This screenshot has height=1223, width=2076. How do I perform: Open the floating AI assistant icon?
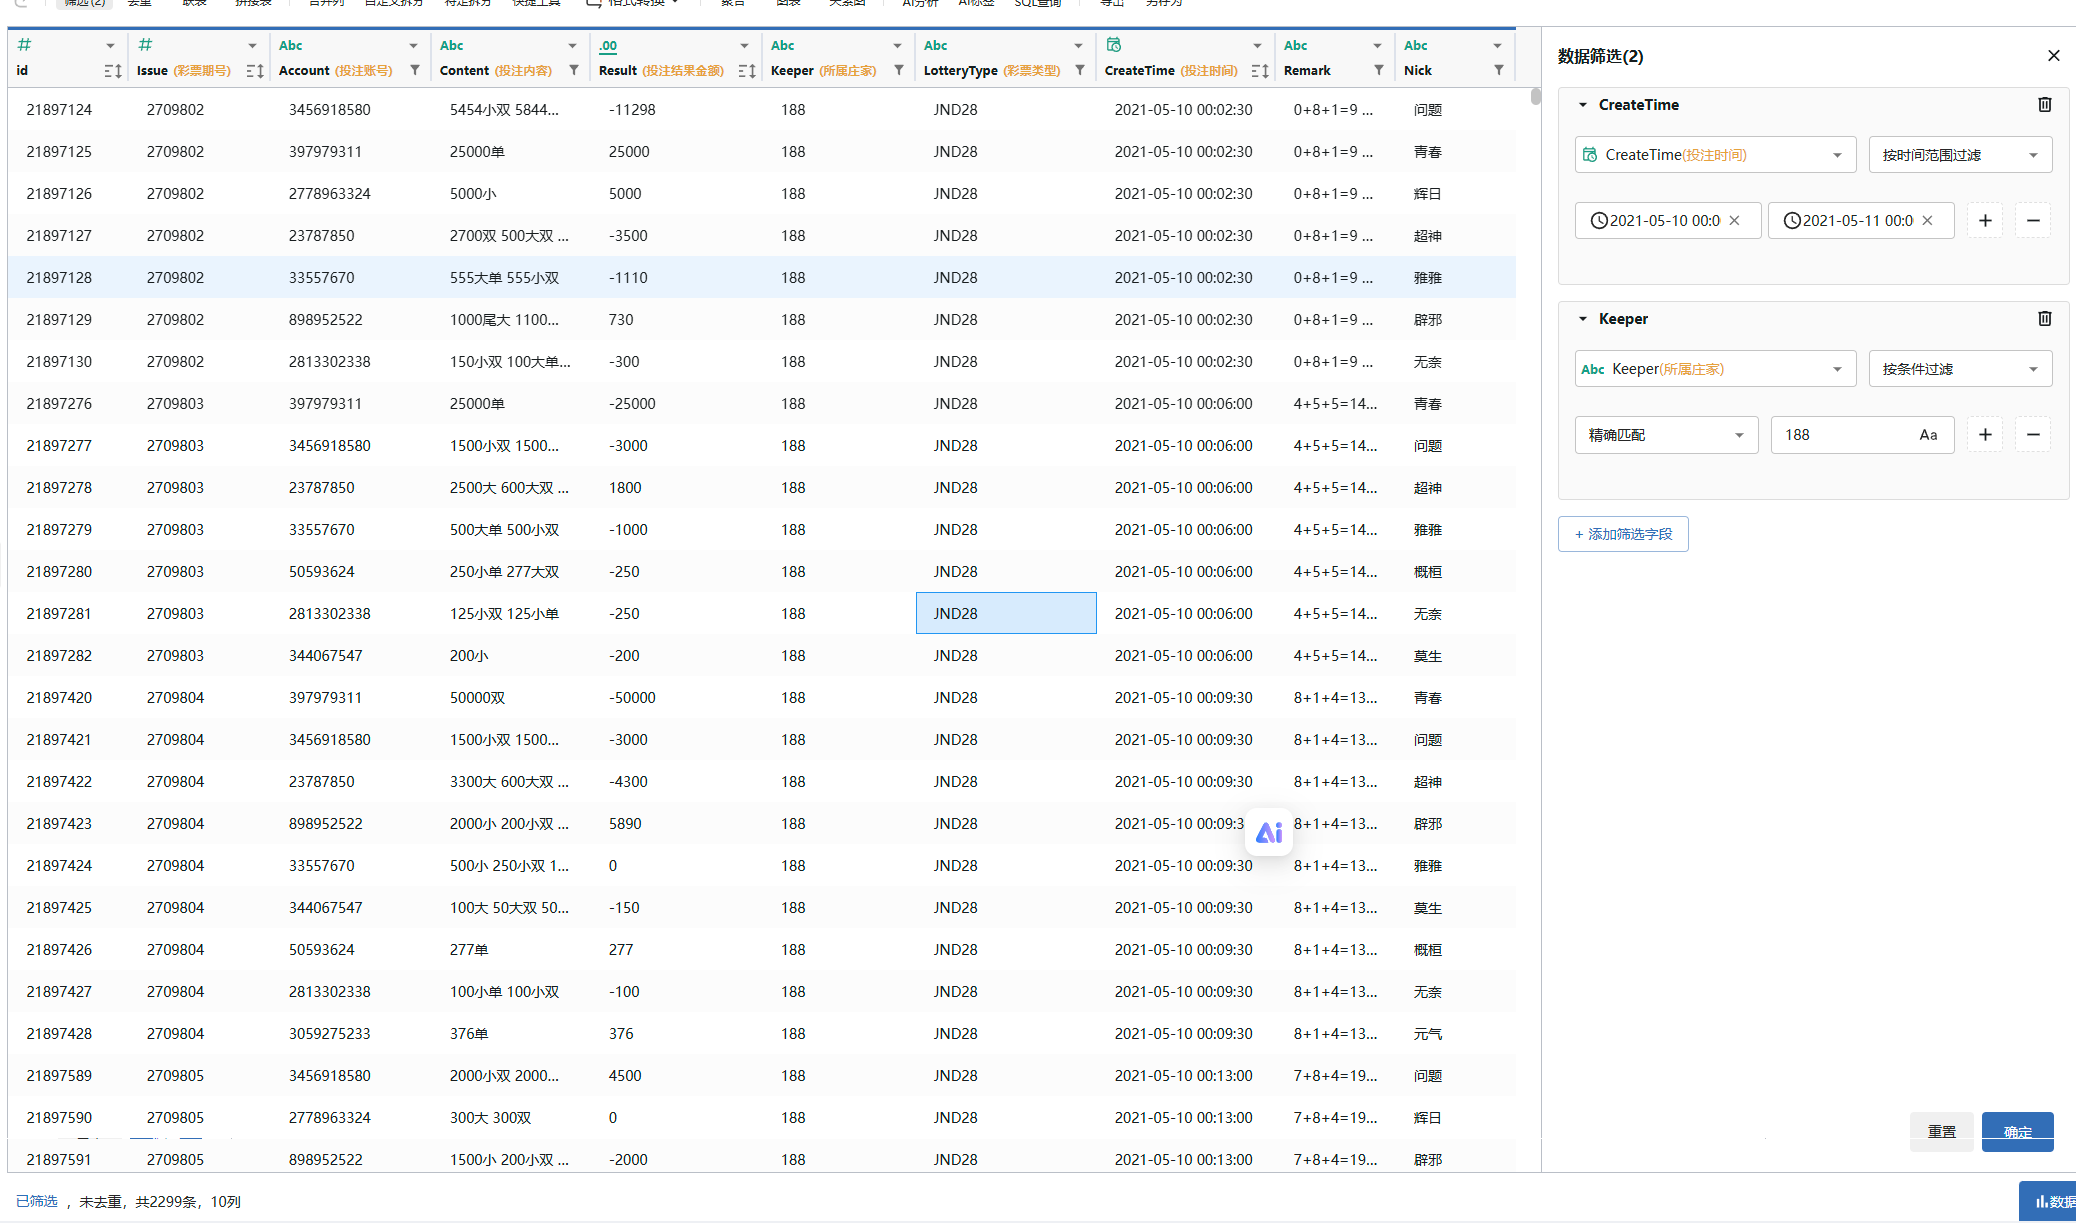[1269, 832]
